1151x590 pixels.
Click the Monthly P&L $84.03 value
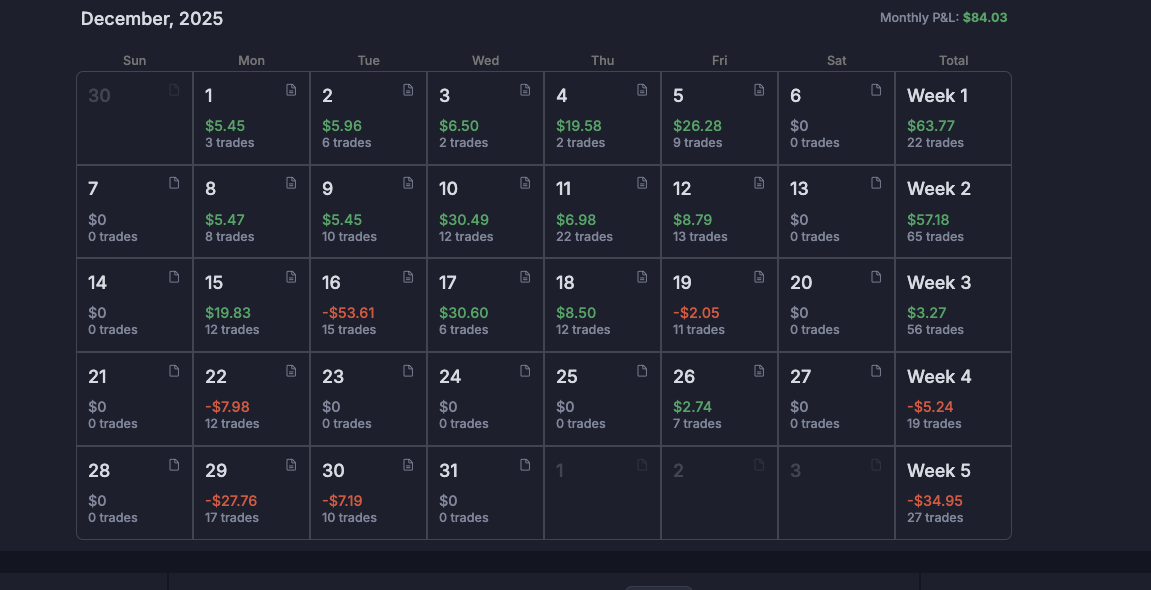coord(985,18)
